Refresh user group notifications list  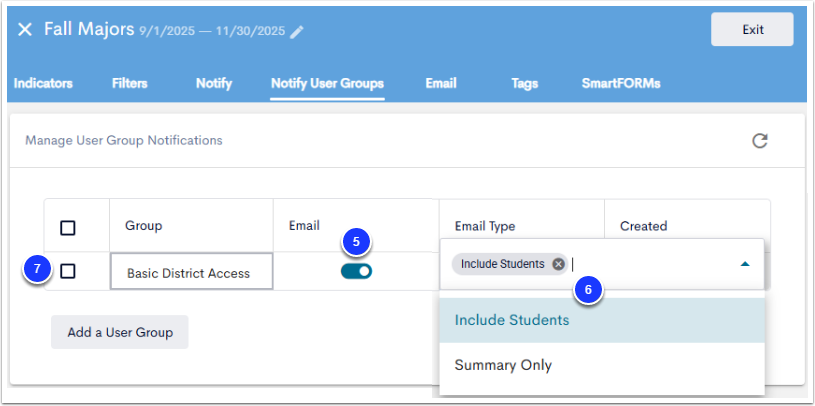pos(760,141)
